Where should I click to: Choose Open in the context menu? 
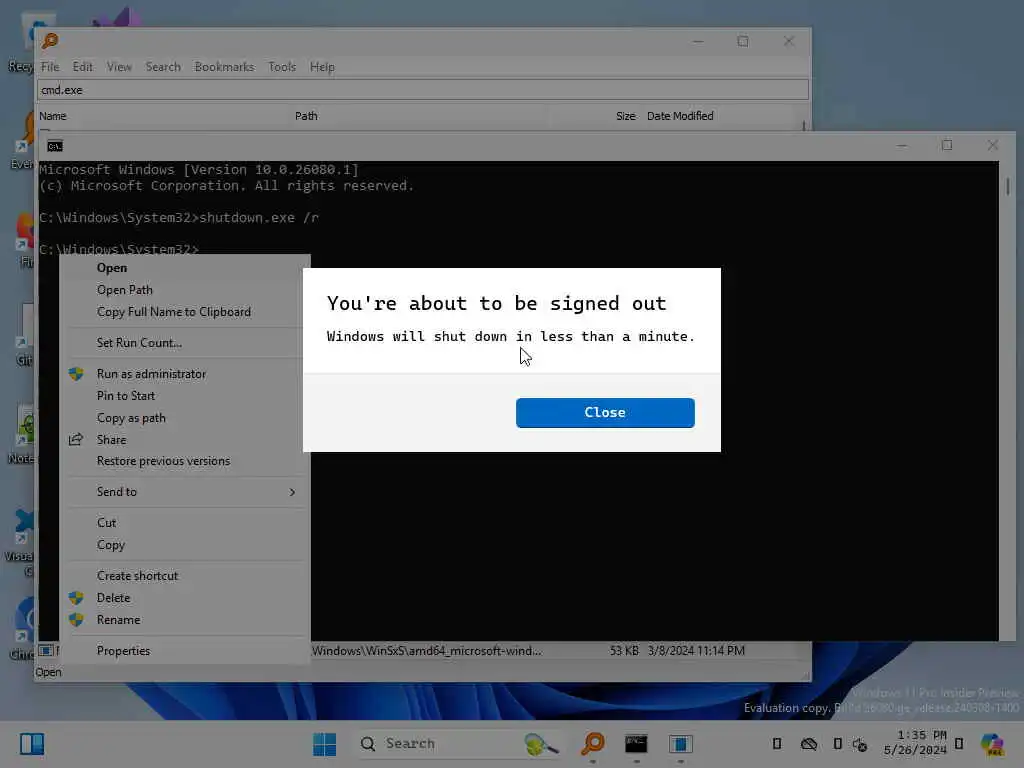(x=112, y=268)
